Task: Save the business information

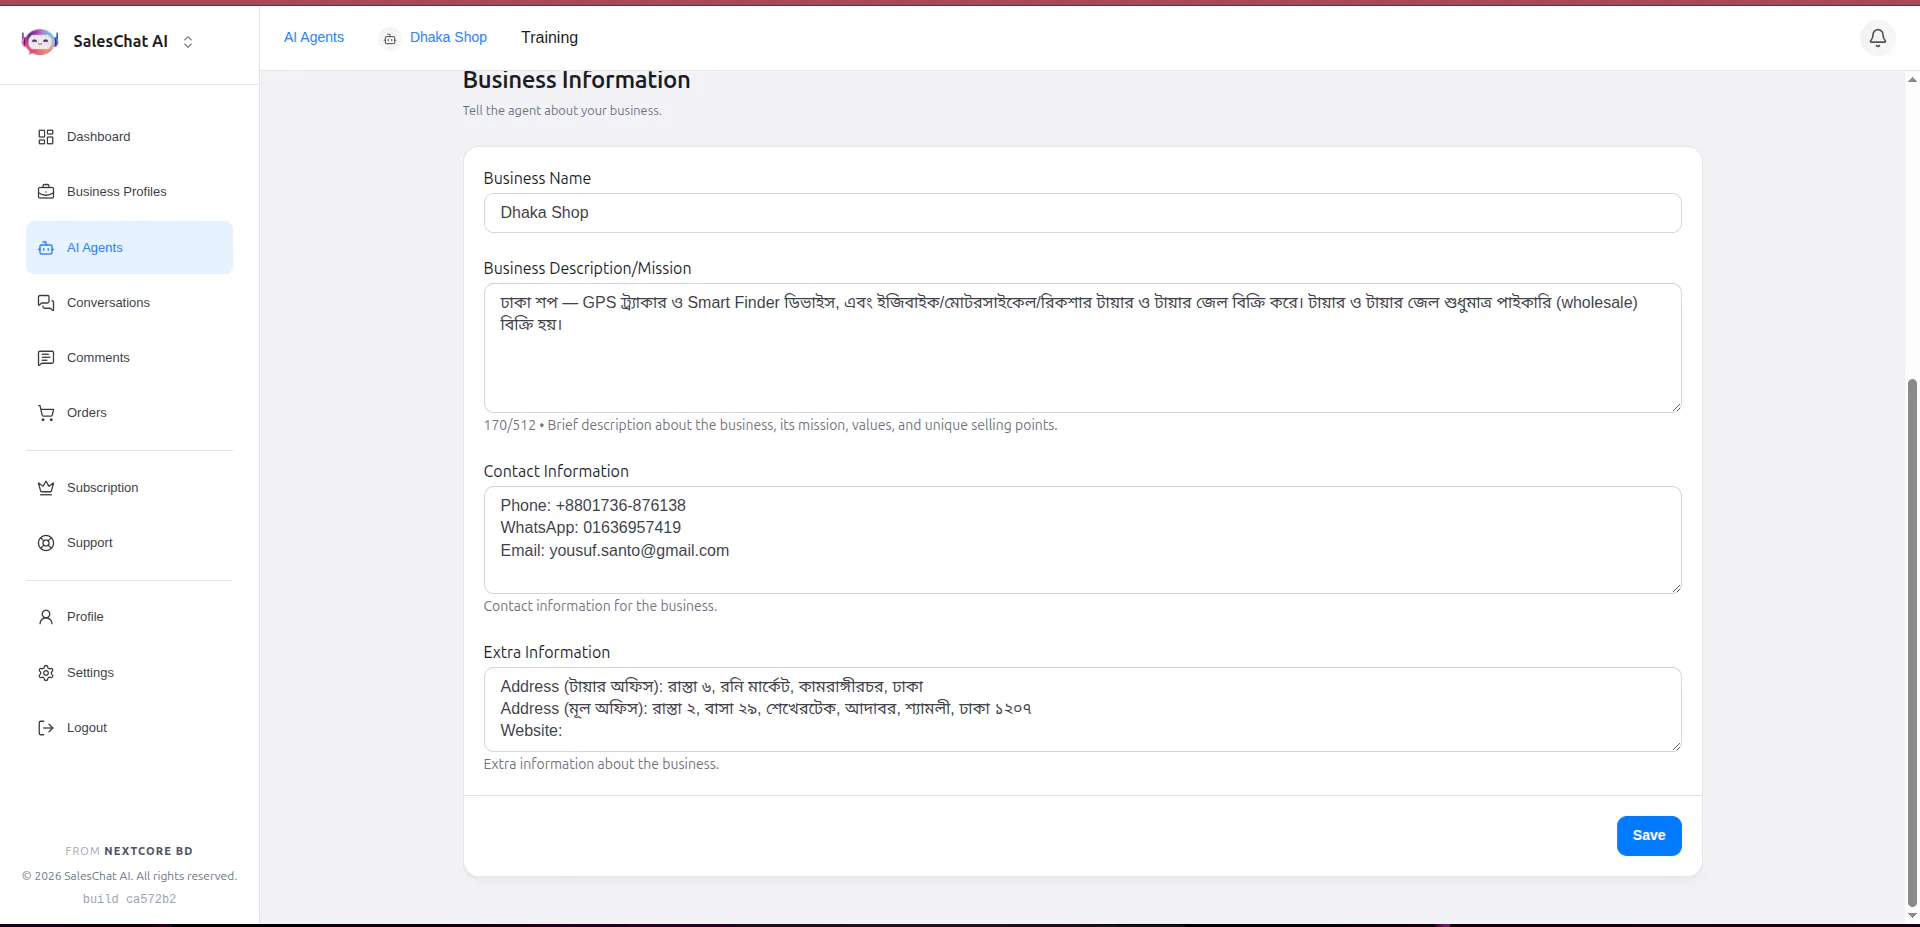Action: click(x=1649, y=836)
